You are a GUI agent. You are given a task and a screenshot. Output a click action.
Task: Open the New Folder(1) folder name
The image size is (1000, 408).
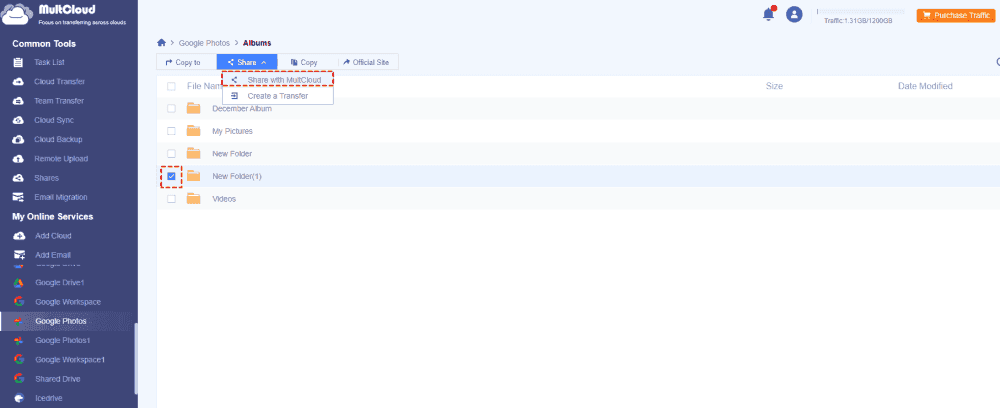pyautogui.click(x=237, y=176)
